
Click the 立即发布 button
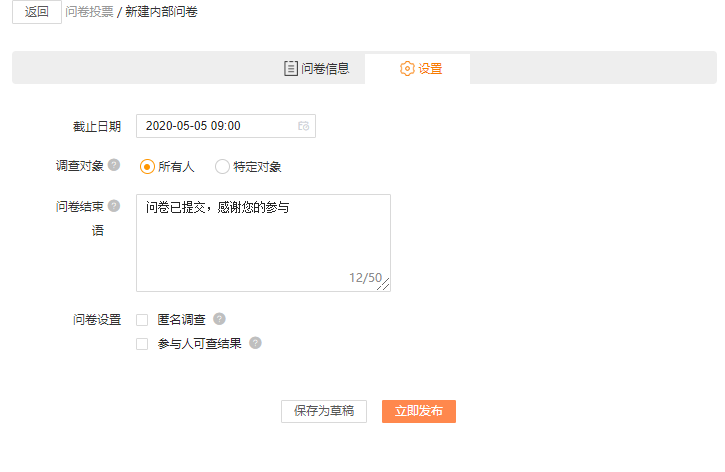419,411
